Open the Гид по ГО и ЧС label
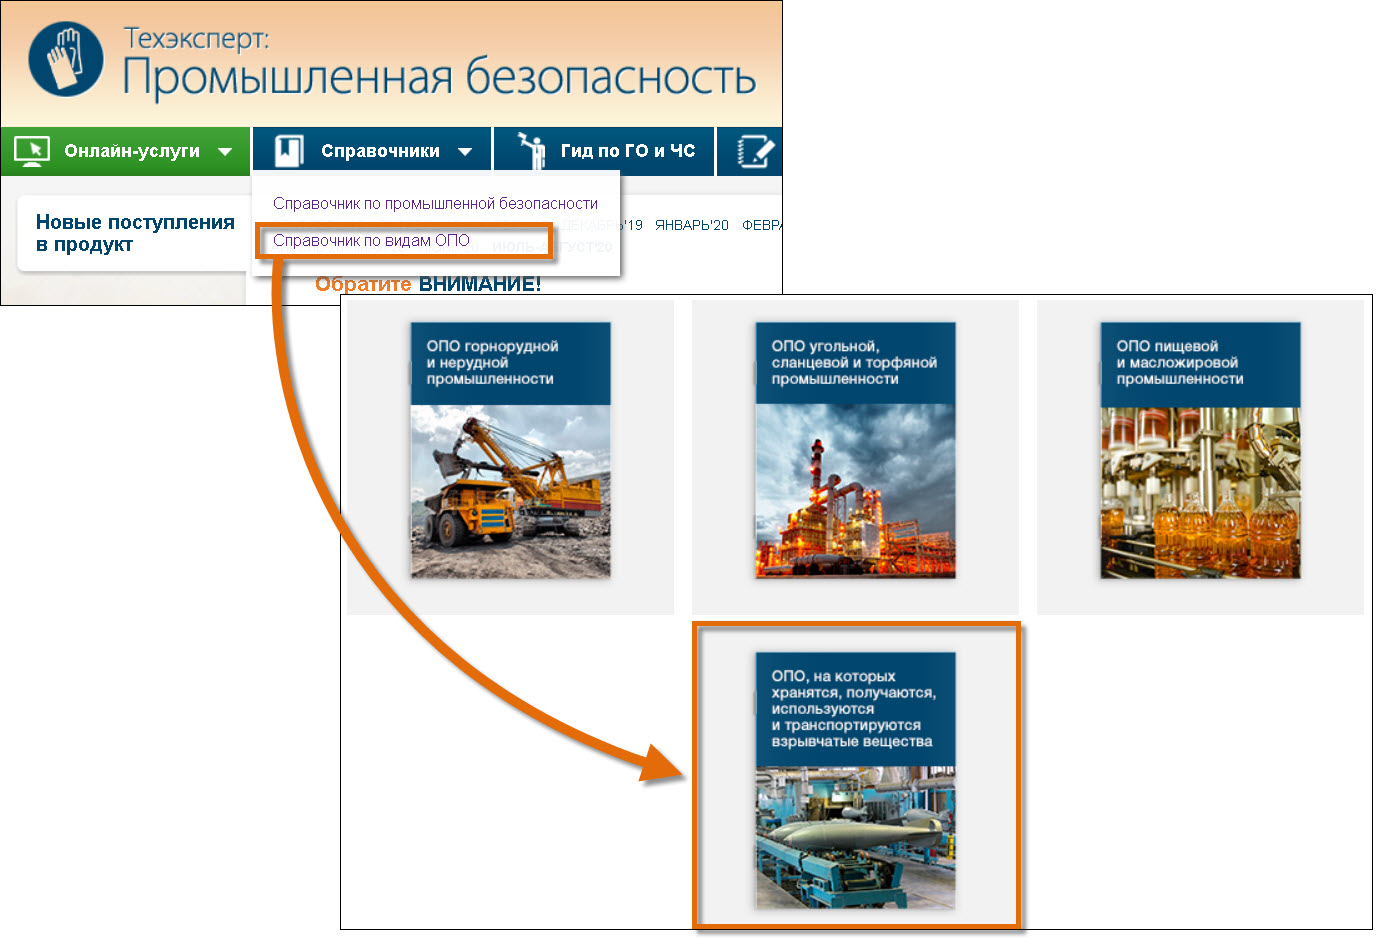Screen dimensions: 1388x940 [627, 151]
